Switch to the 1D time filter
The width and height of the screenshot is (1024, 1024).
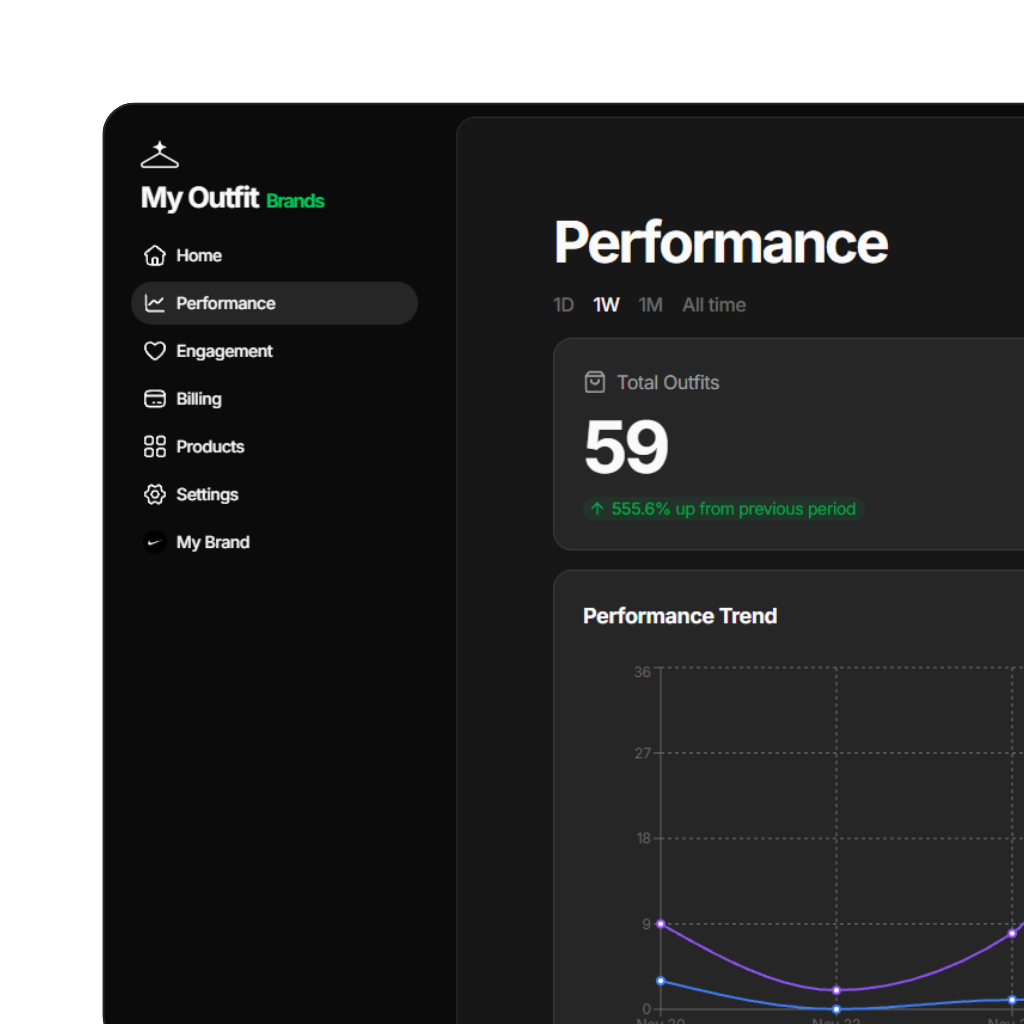[563, 305]
